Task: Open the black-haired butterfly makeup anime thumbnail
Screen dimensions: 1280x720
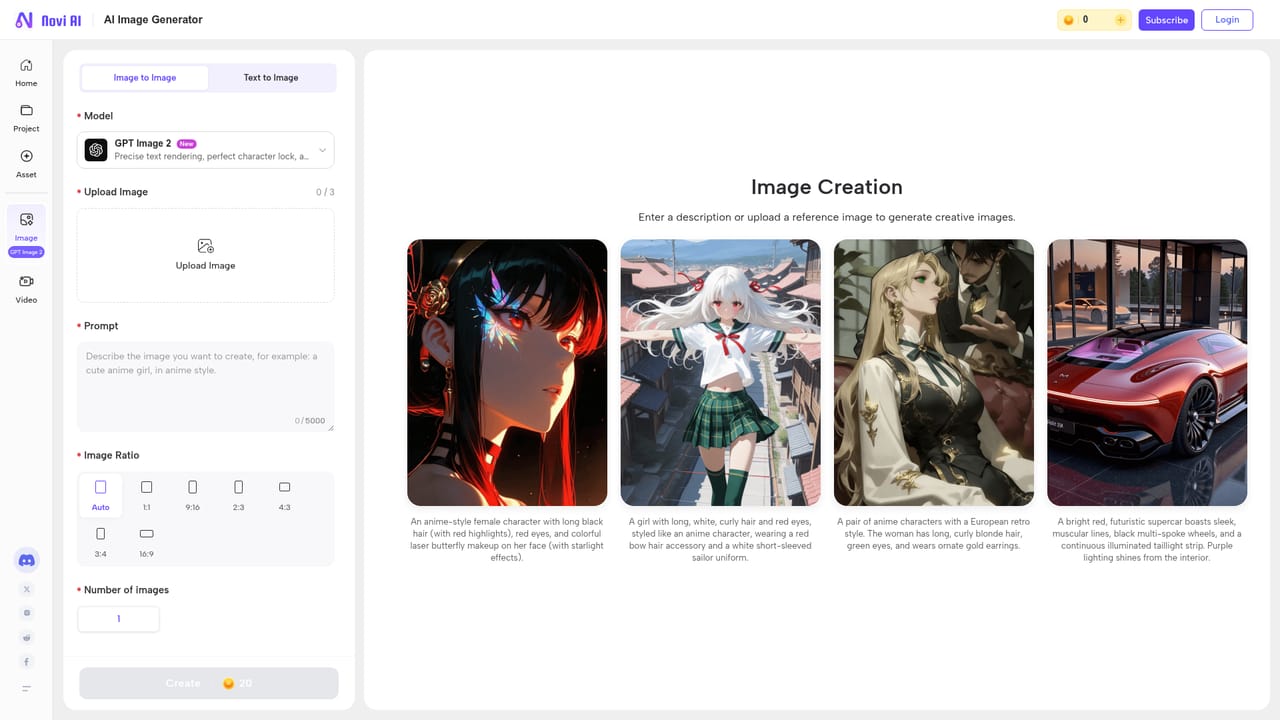Action: point(507,373)
